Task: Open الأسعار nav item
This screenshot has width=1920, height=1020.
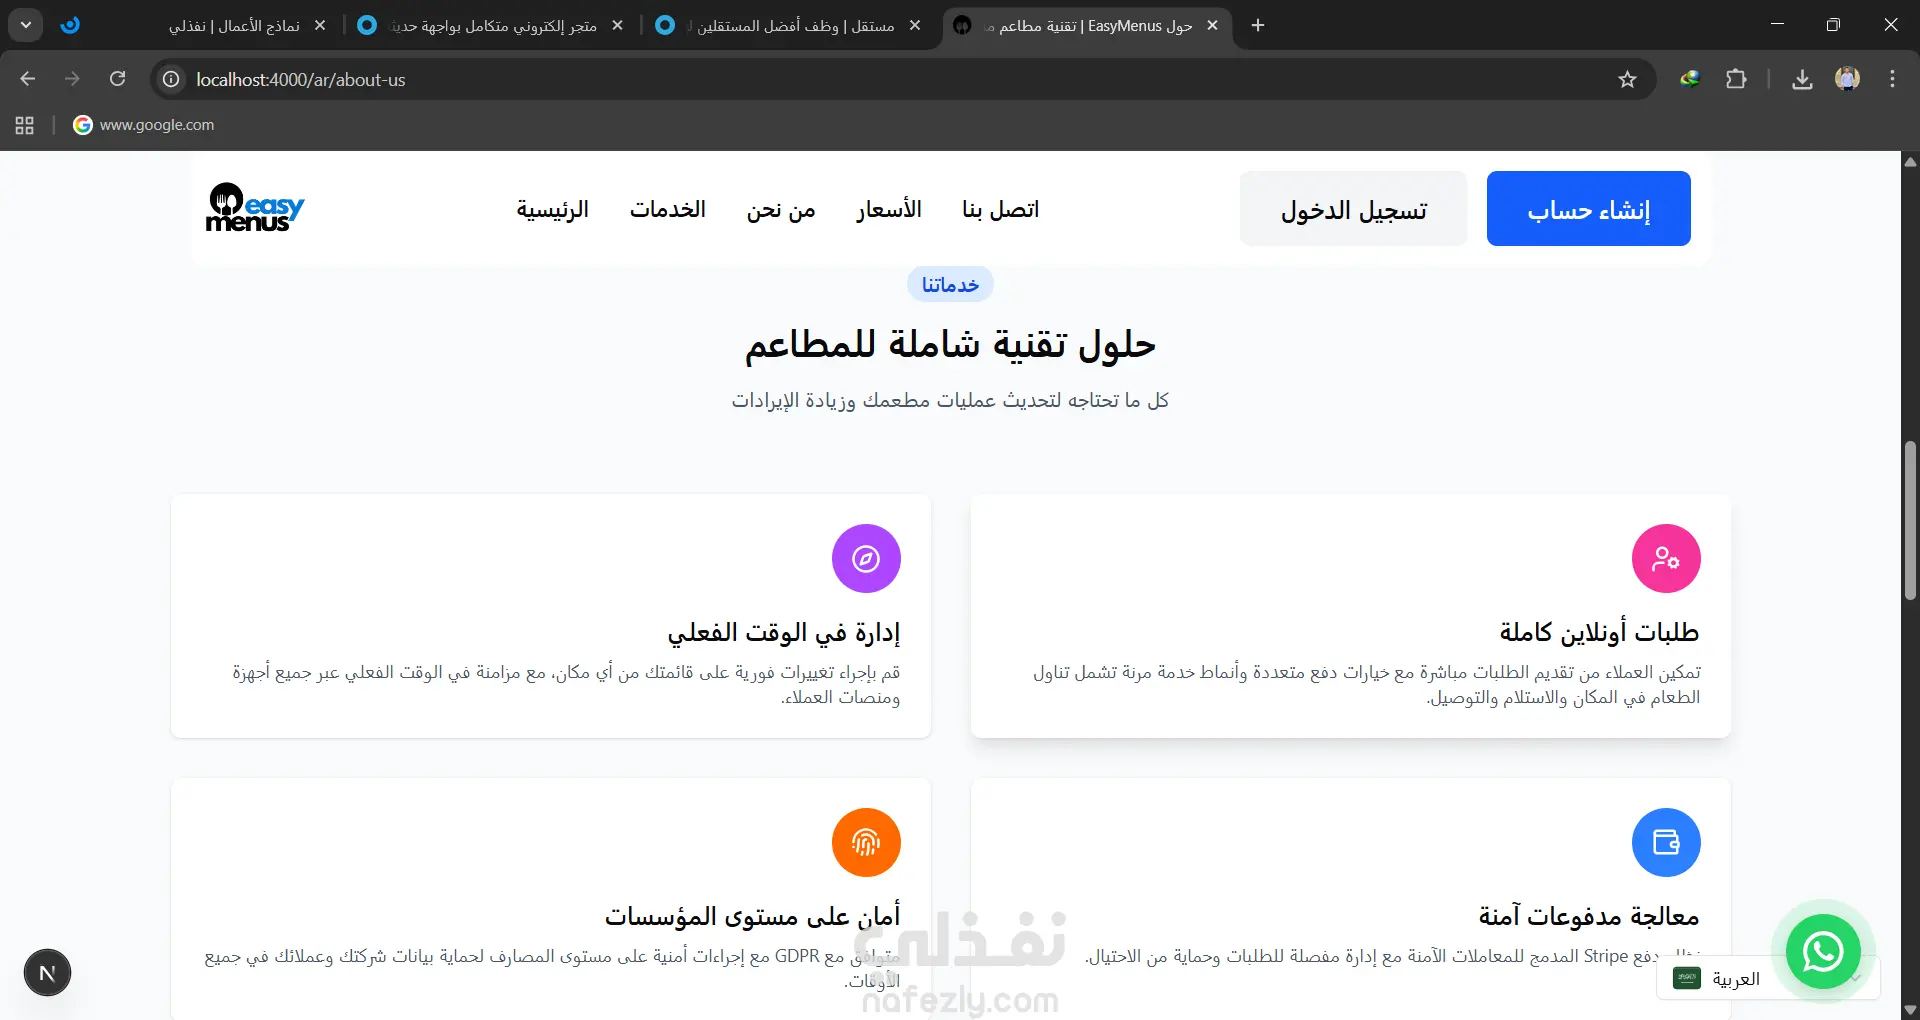Action: (x=889, y=209)
